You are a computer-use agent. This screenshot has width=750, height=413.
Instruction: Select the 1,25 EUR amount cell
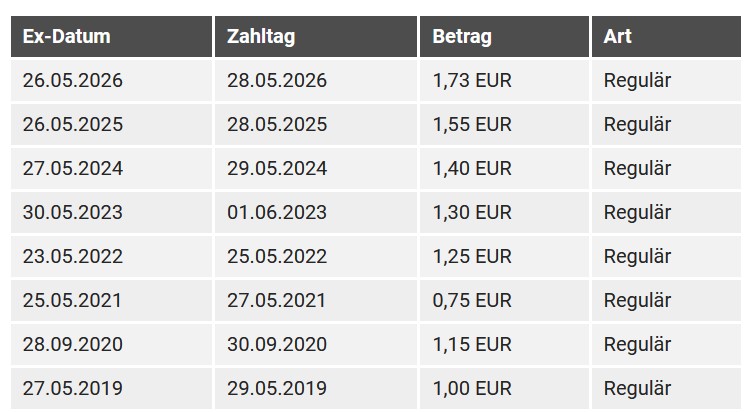504,257
